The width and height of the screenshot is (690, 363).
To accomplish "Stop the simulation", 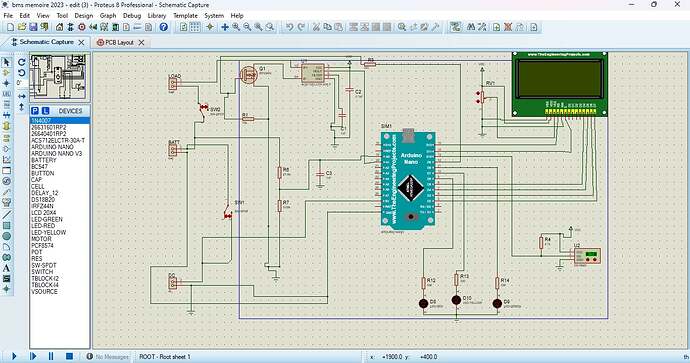I will point(69,356).
